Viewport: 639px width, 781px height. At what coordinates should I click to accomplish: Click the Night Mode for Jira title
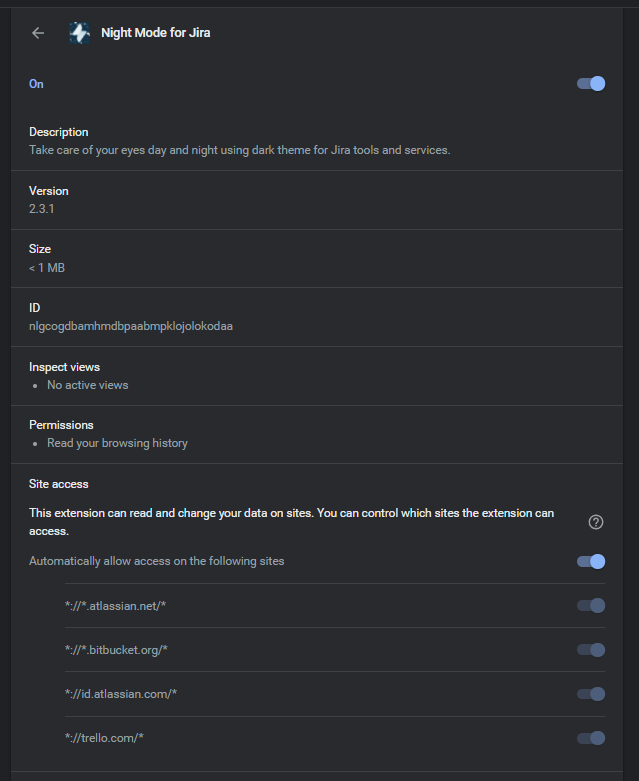[155, 33]
